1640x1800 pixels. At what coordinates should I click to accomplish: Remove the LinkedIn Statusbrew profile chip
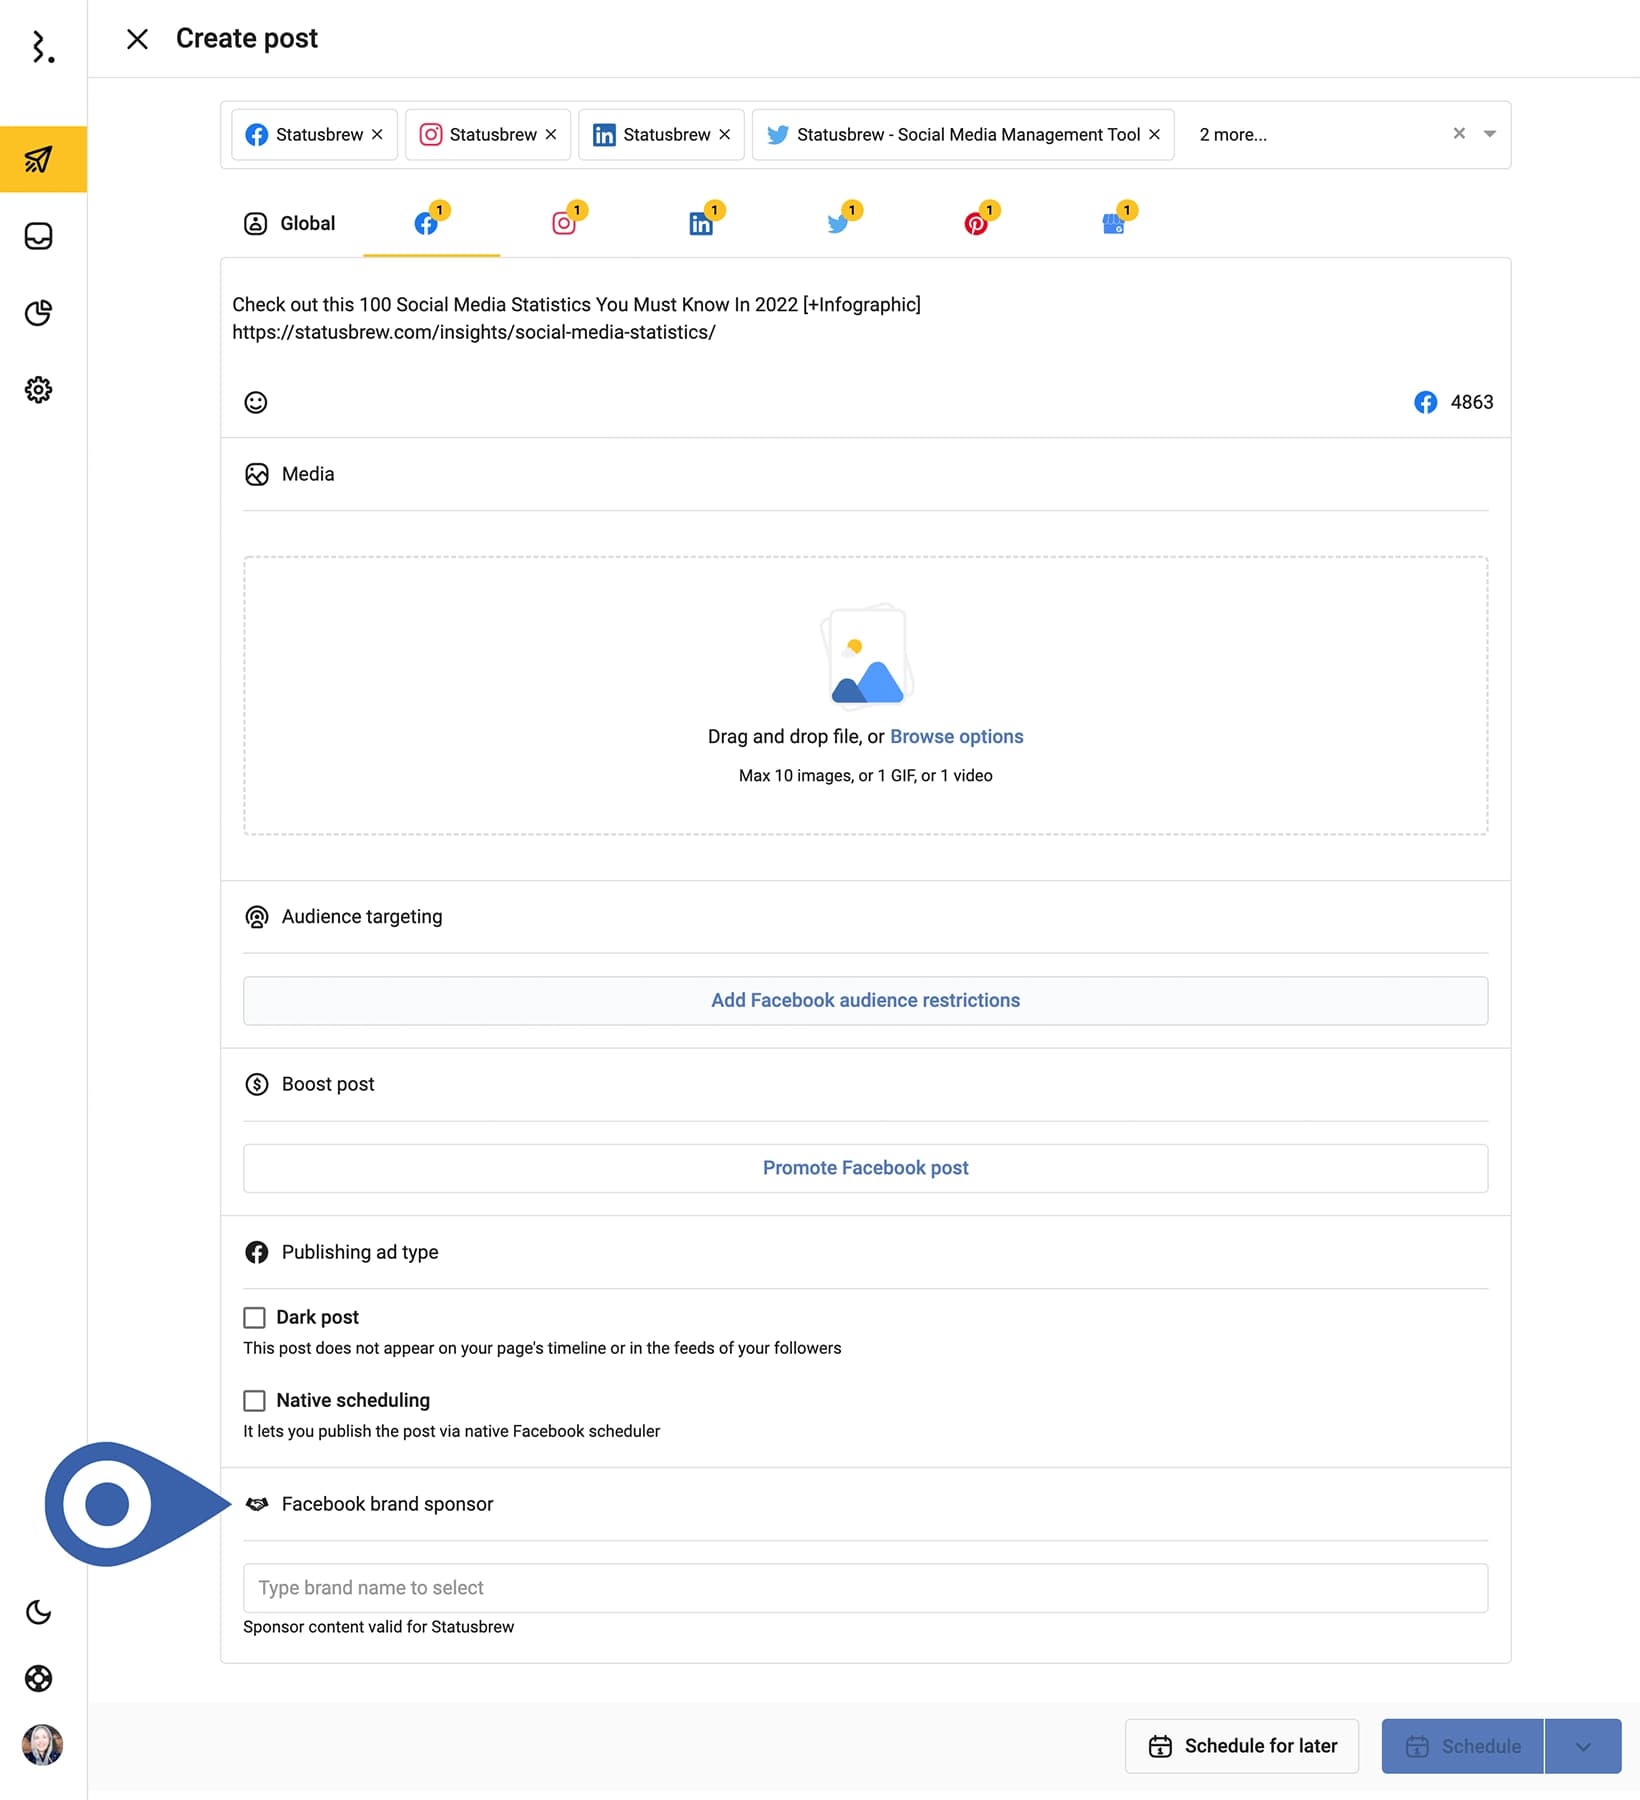(x=725, y=134)
